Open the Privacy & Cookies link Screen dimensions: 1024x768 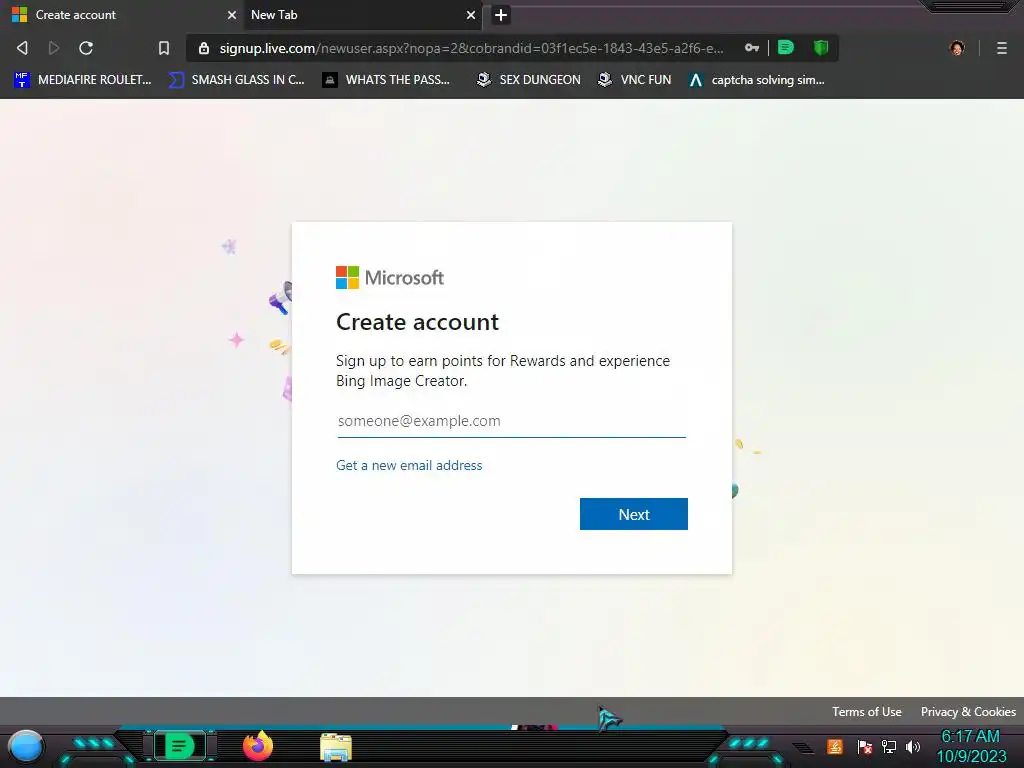pos(968,712)
